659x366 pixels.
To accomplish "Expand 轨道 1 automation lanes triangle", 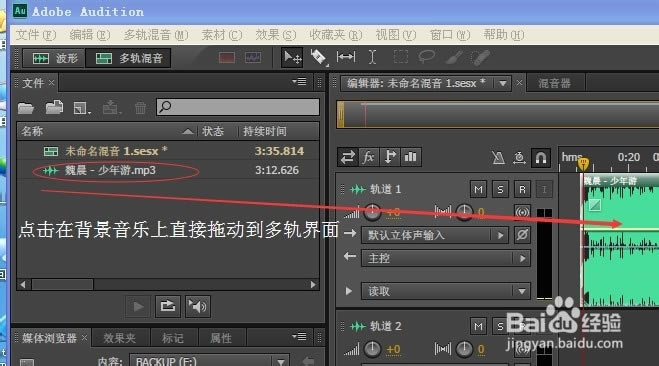I will [348, 291].
